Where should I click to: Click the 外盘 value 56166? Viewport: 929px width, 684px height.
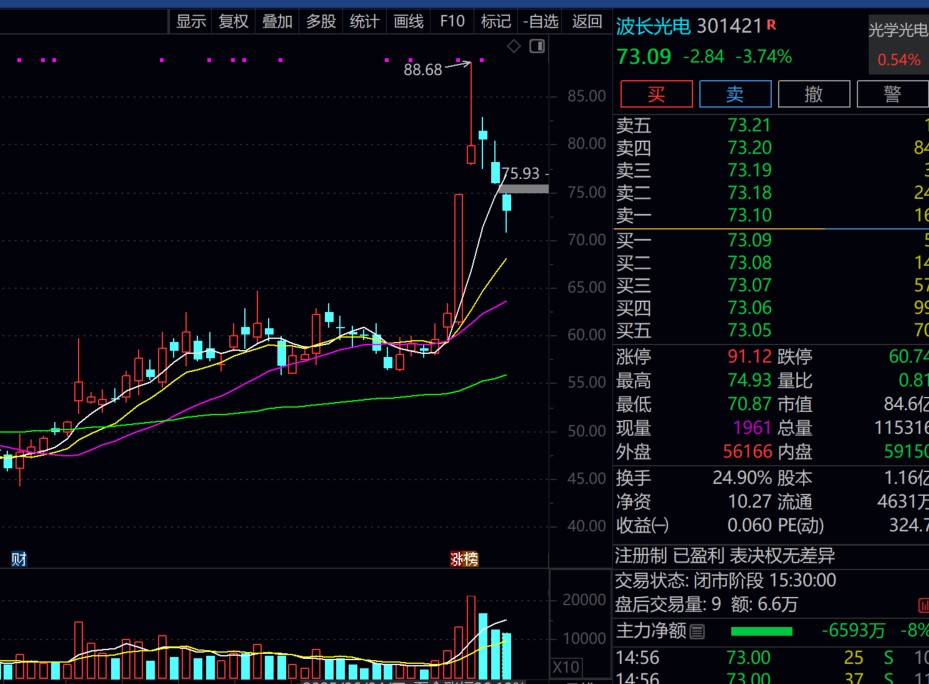(747, 452)
